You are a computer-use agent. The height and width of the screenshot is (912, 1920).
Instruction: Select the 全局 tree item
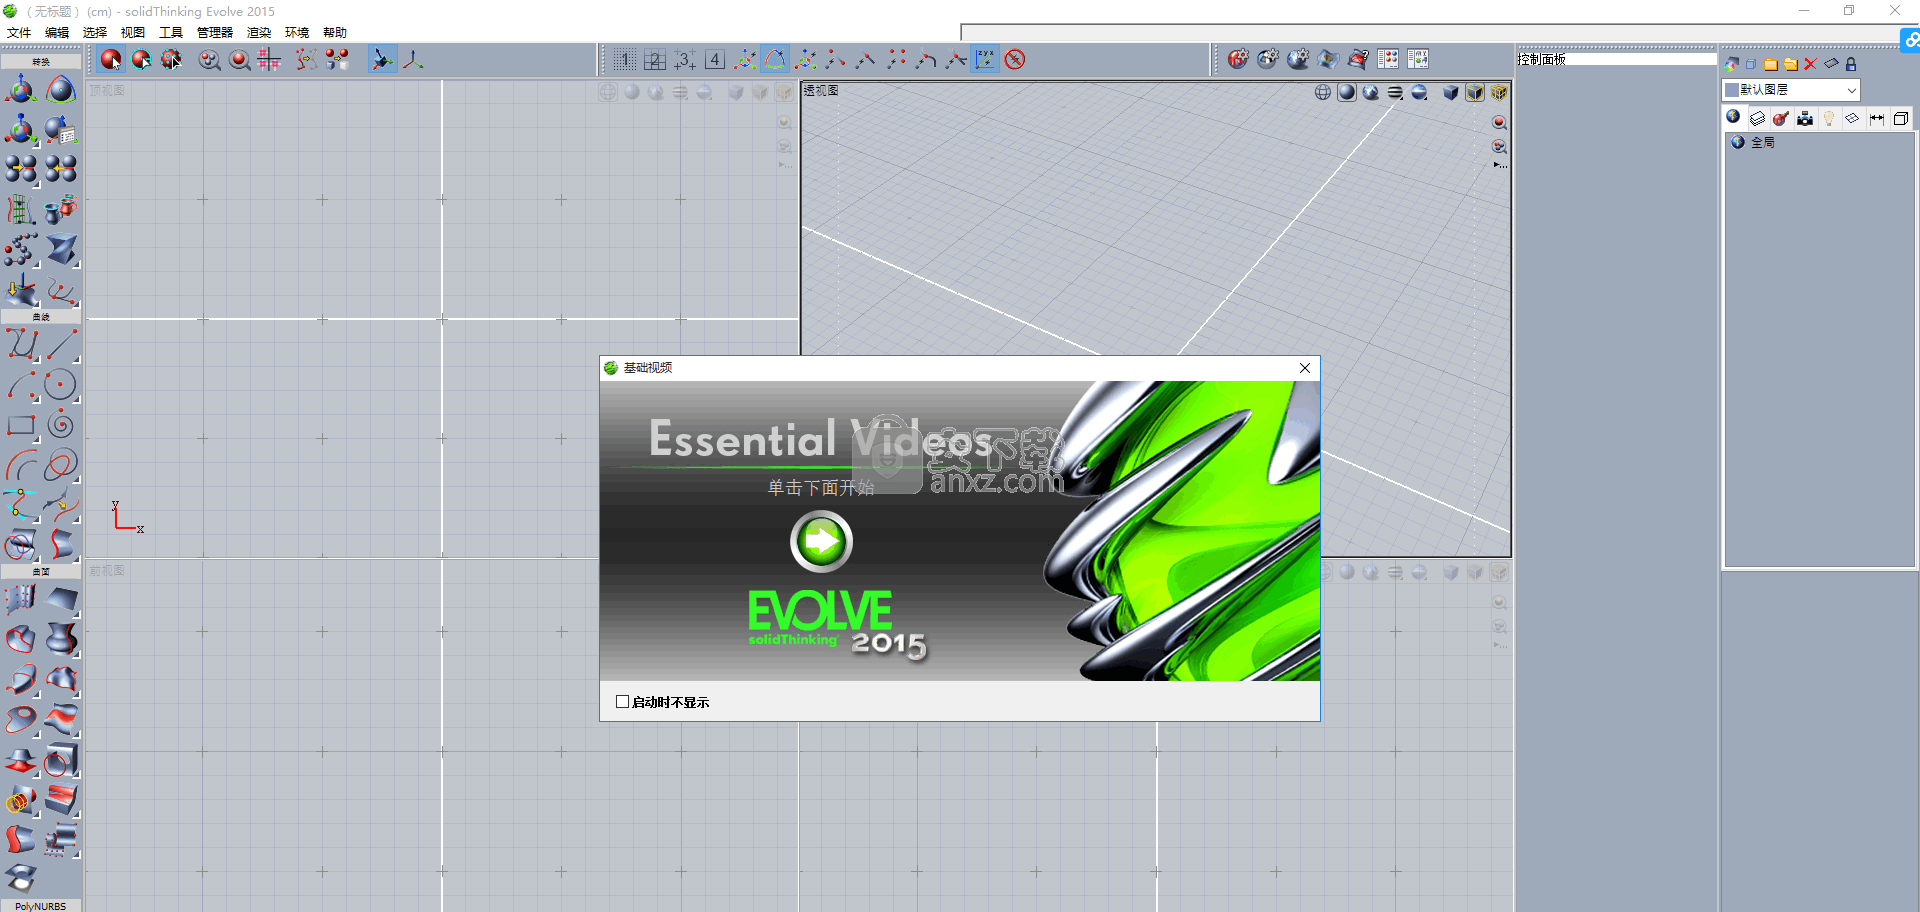point(1763,143)
